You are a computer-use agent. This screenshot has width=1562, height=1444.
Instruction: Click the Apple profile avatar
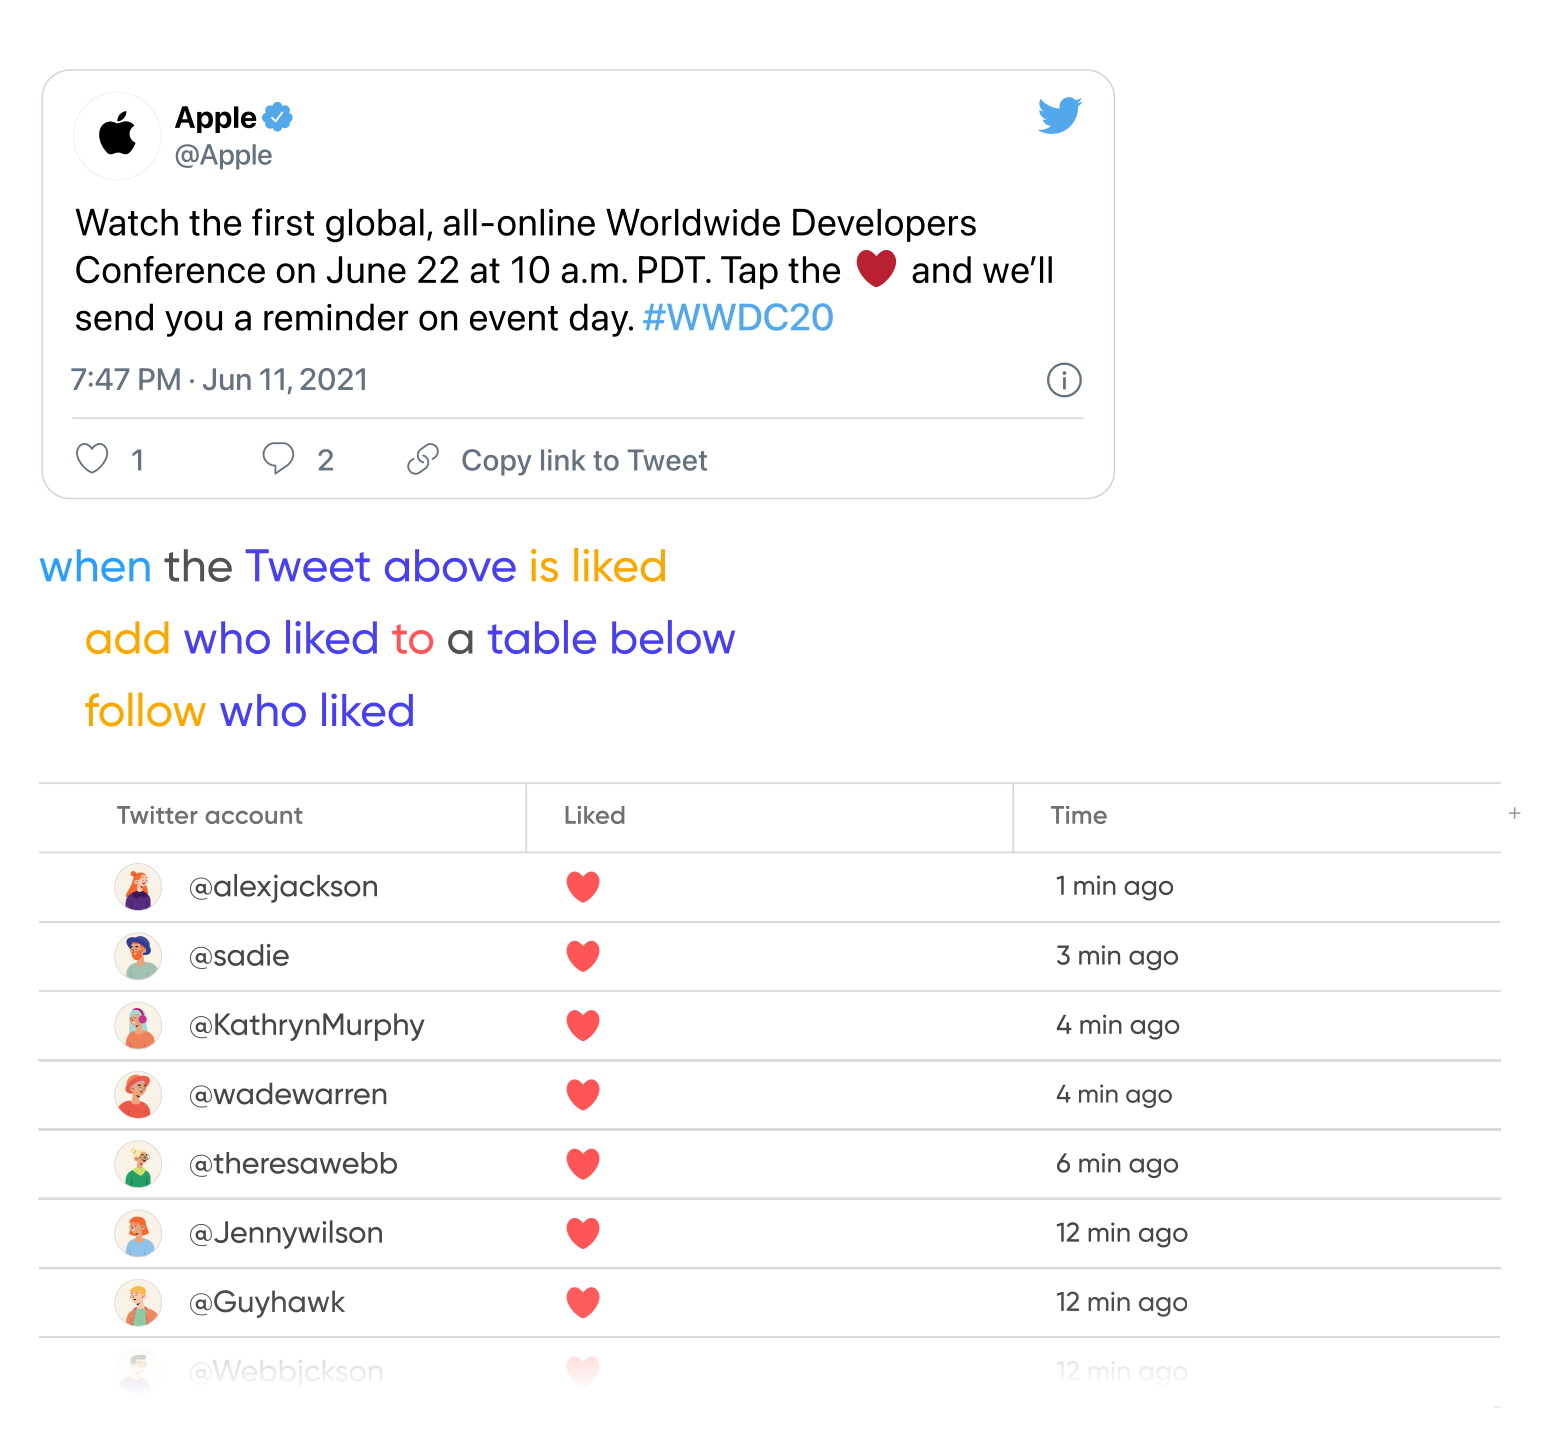(x=117, y=135)
